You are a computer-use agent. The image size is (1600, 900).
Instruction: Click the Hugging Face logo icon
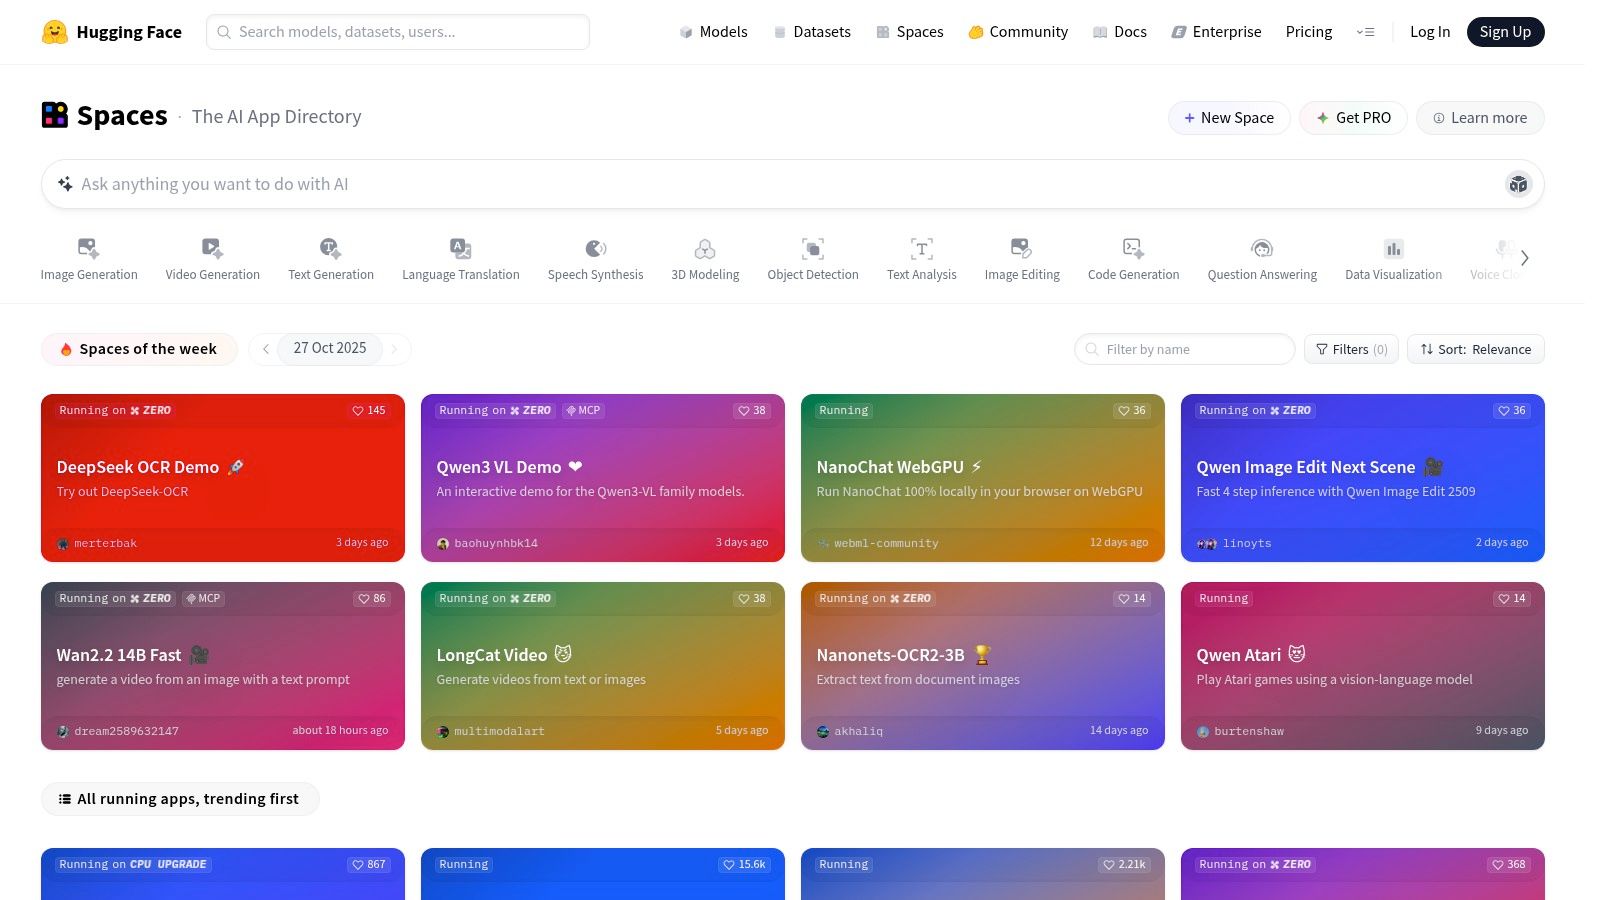[x=55, y=32]
